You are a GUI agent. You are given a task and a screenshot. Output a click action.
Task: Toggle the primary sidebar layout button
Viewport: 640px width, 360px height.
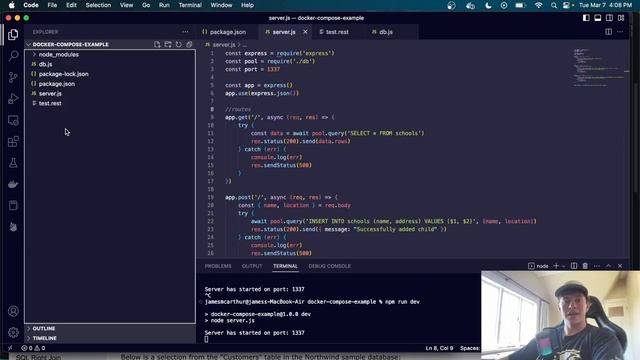[x=586, y=18]
